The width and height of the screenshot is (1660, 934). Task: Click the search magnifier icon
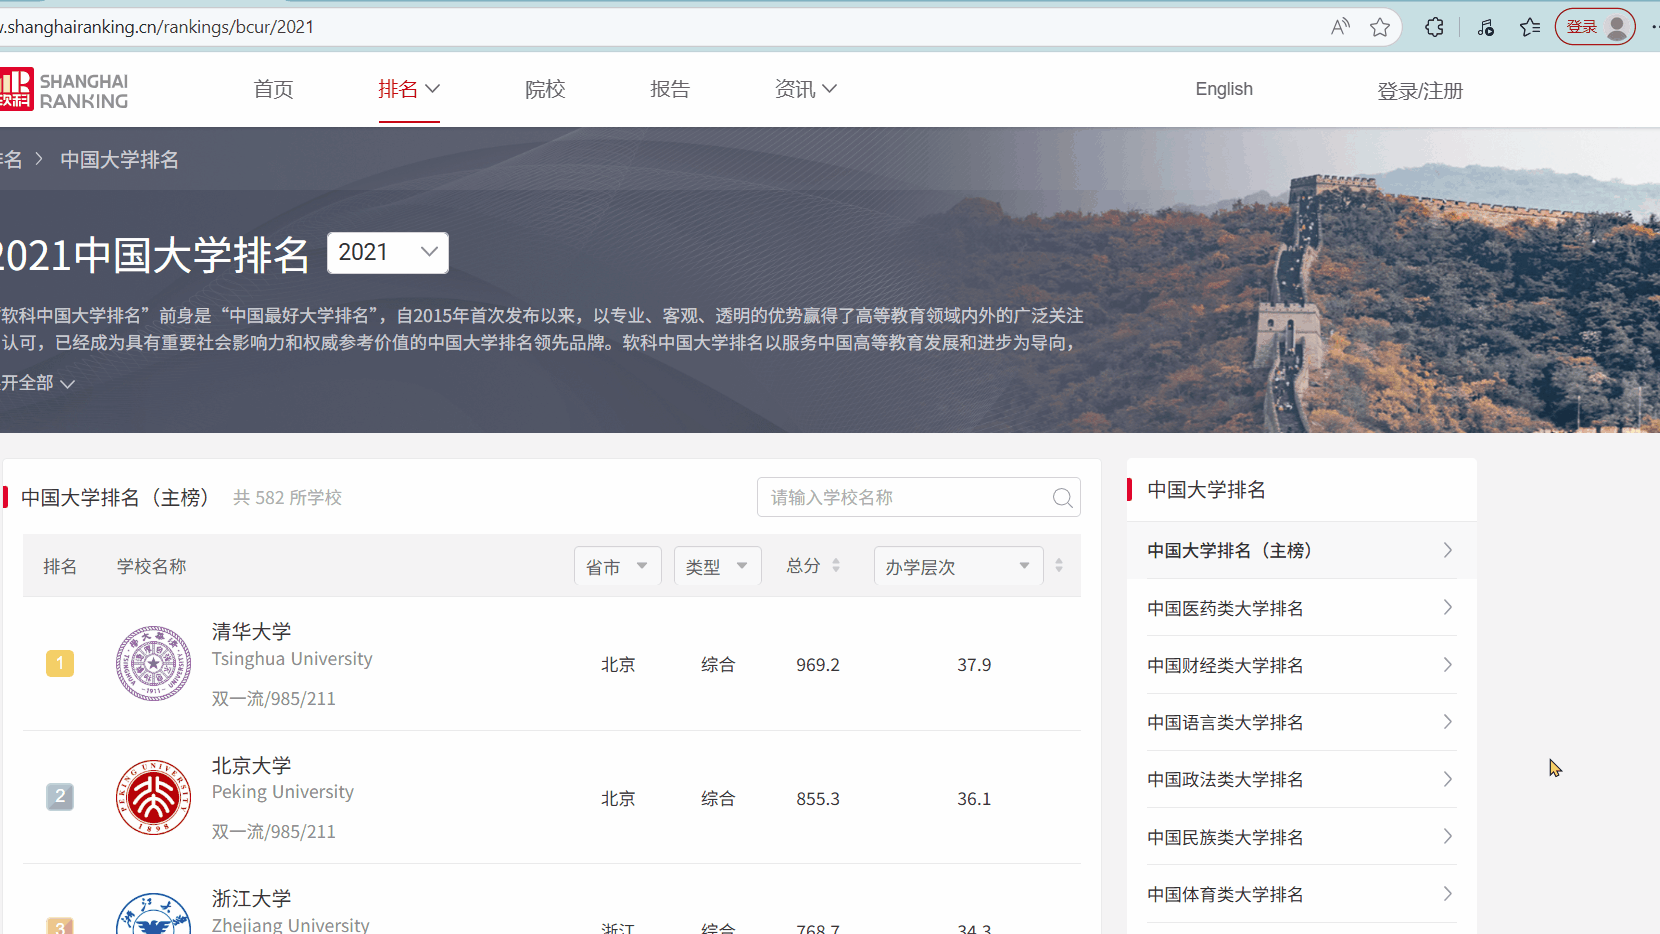(x=1062, y=498)
